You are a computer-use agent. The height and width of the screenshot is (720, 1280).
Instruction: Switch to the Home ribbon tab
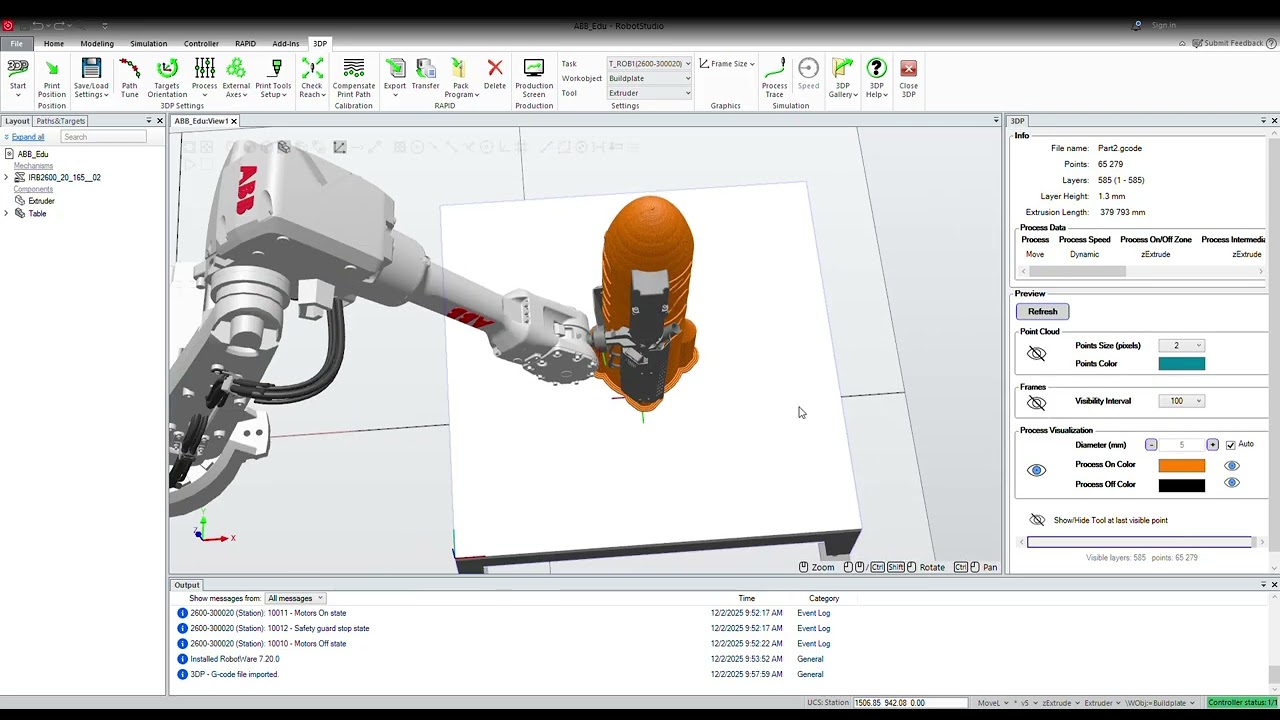54,44
